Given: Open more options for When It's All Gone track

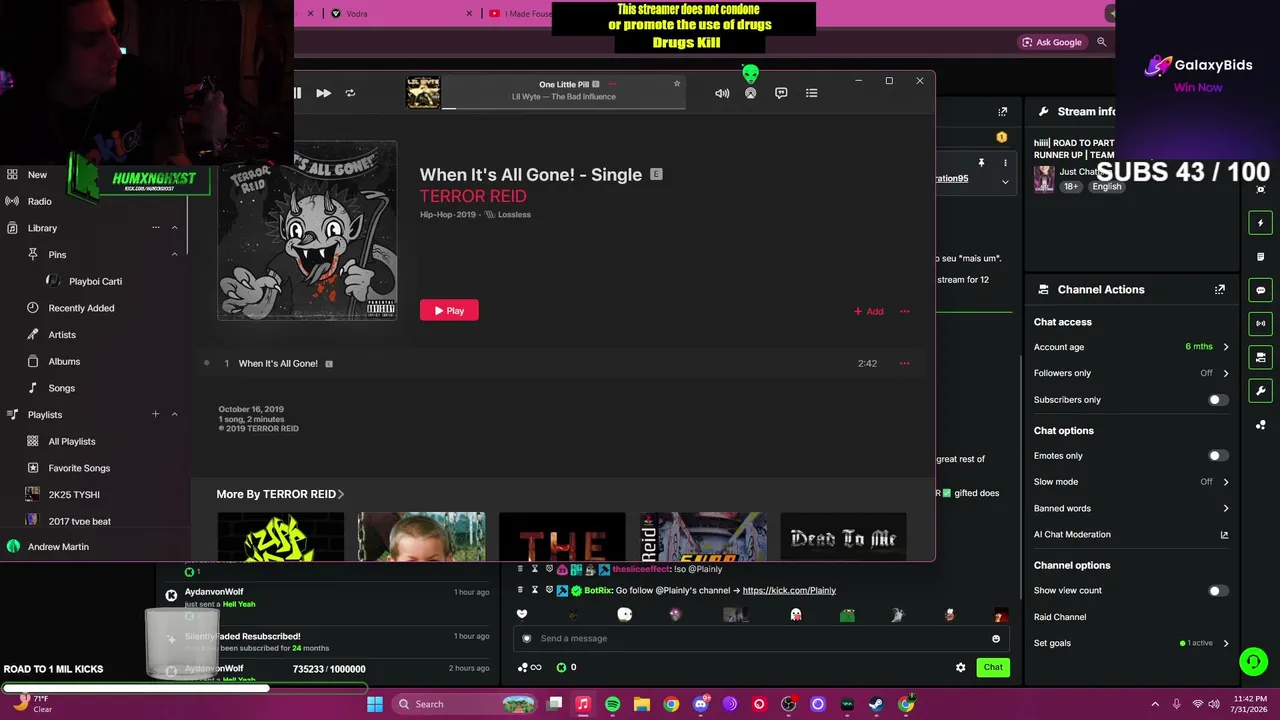Looking at the screenshot, I should (x=904, y=363).
